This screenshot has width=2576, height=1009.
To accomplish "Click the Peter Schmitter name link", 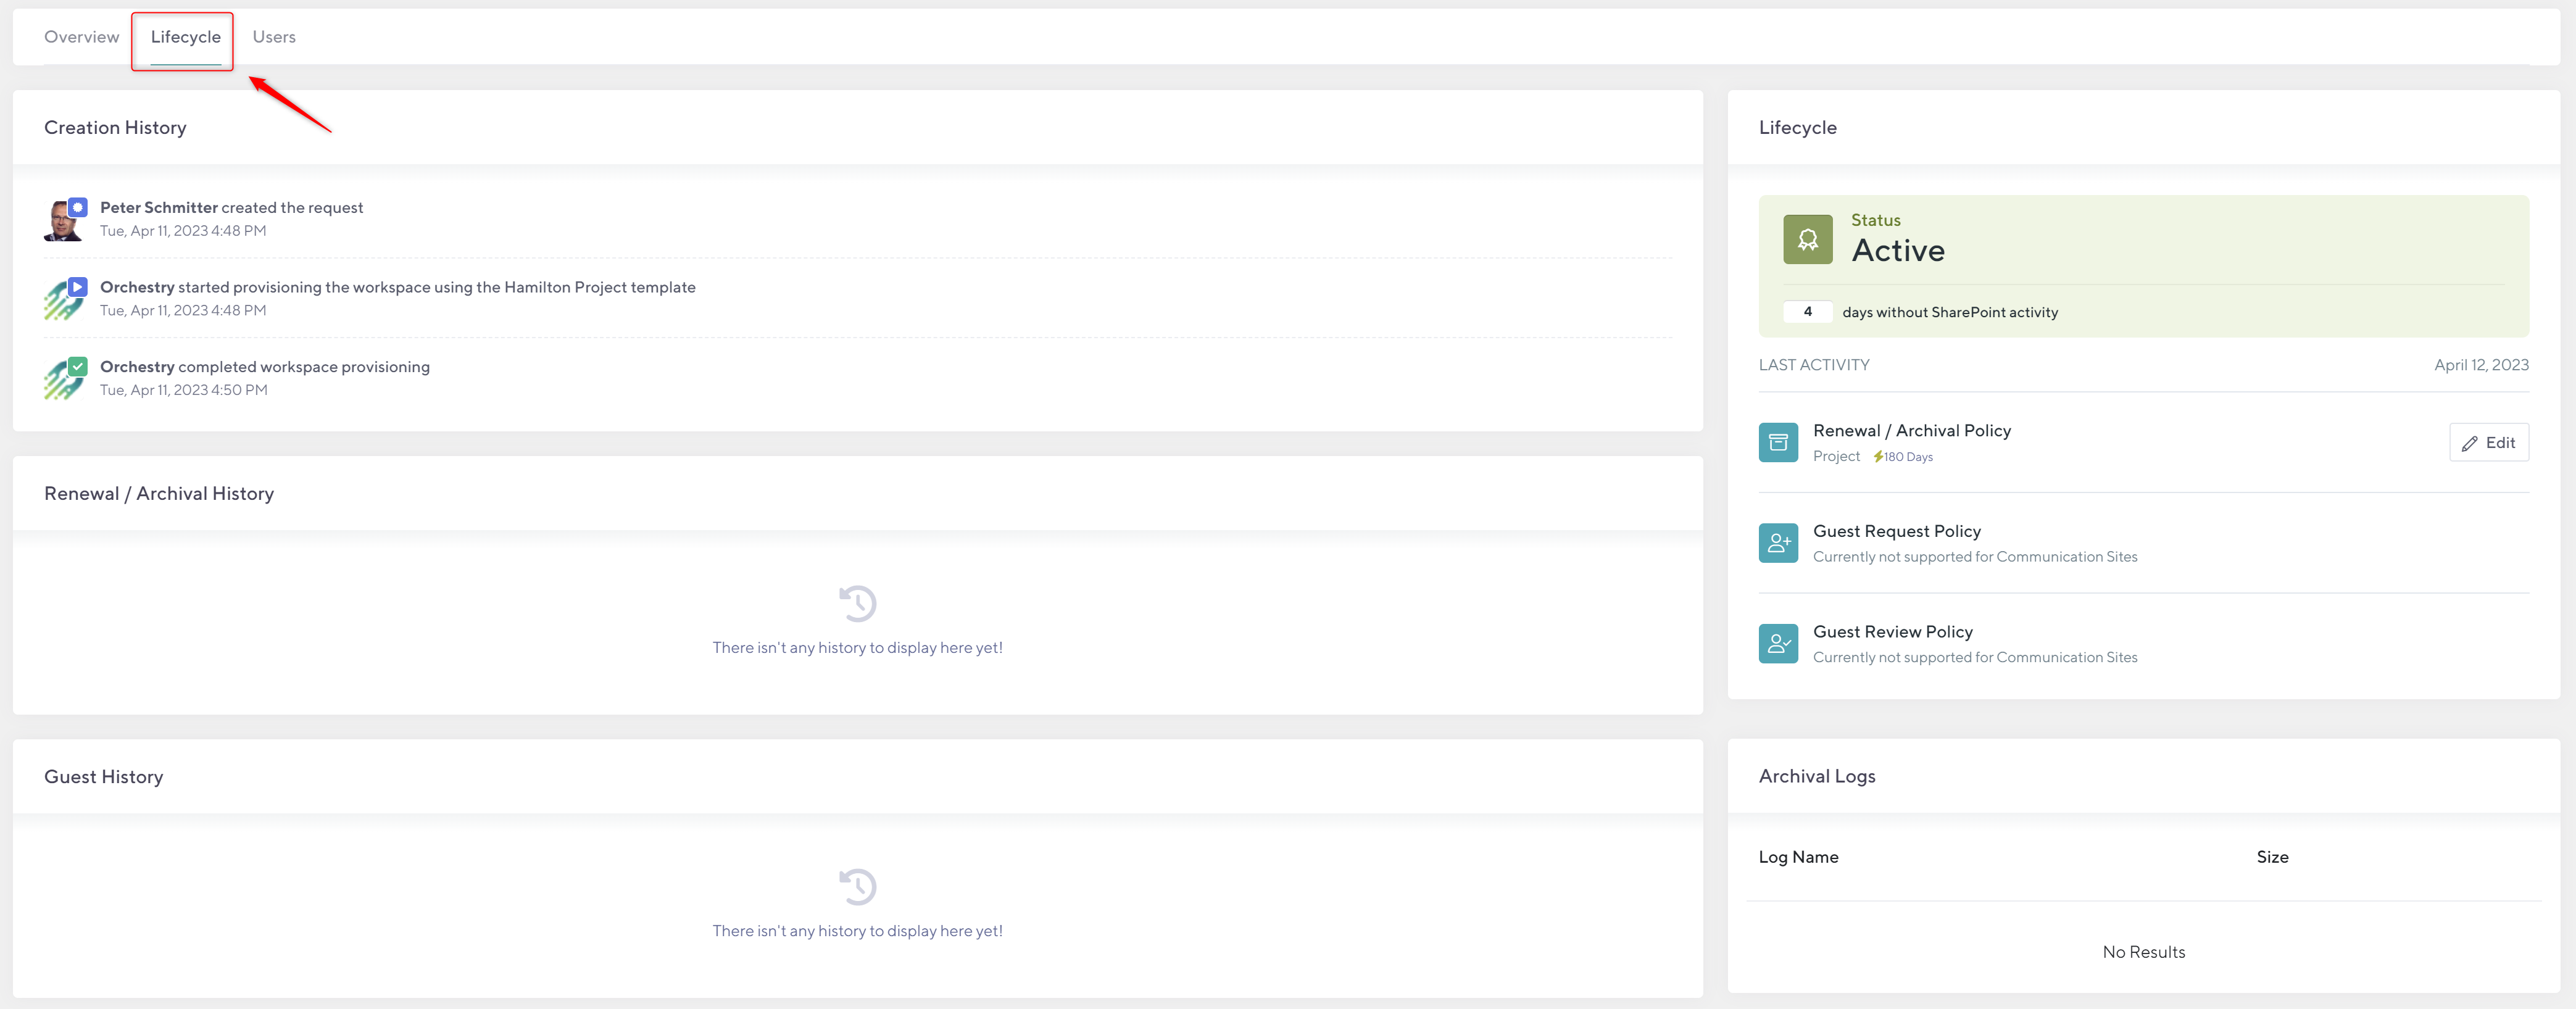I will [x=158, y=207].
